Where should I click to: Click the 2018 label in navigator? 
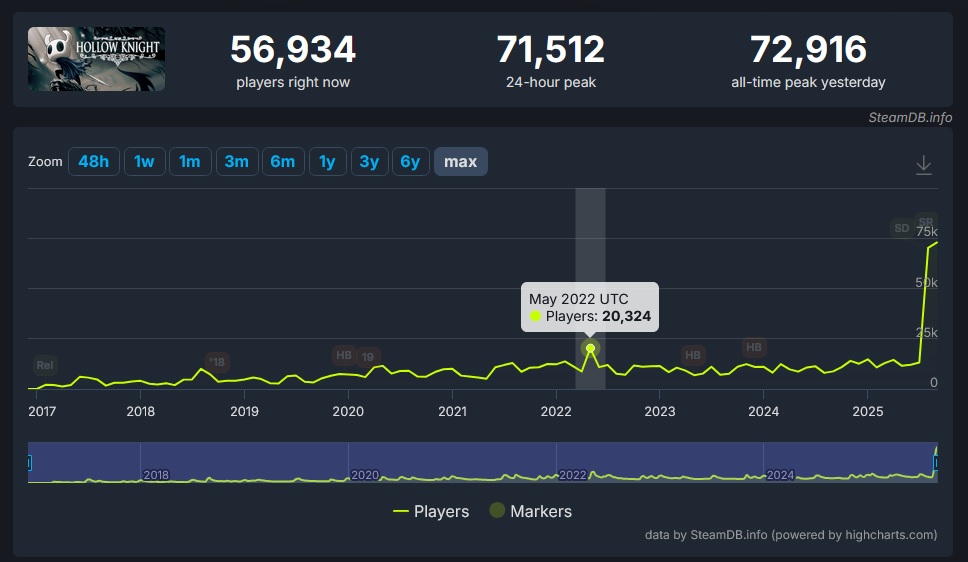156,475
